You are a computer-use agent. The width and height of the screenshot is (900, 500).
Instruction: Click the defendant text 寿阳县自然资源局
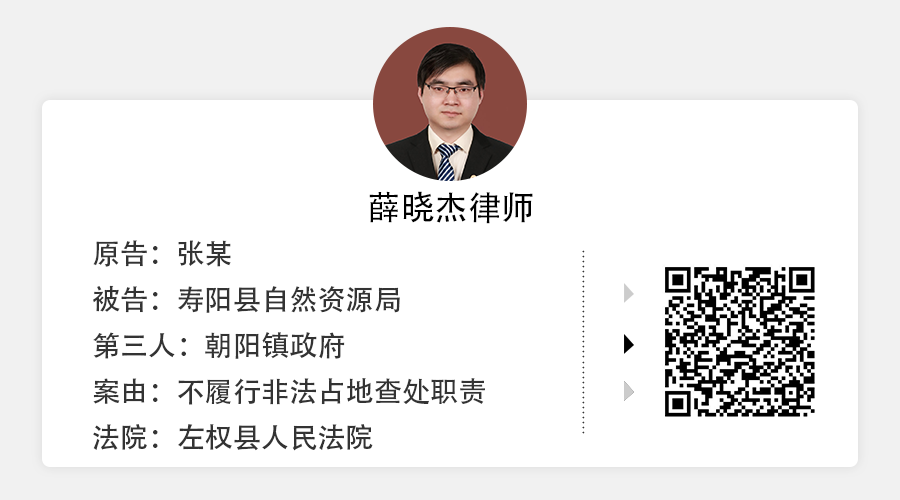(289, 300)
